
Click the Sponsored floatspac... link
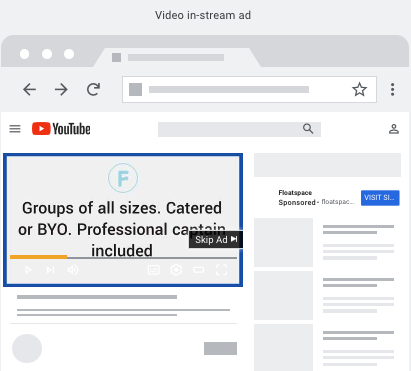click(x=316, y=202)
